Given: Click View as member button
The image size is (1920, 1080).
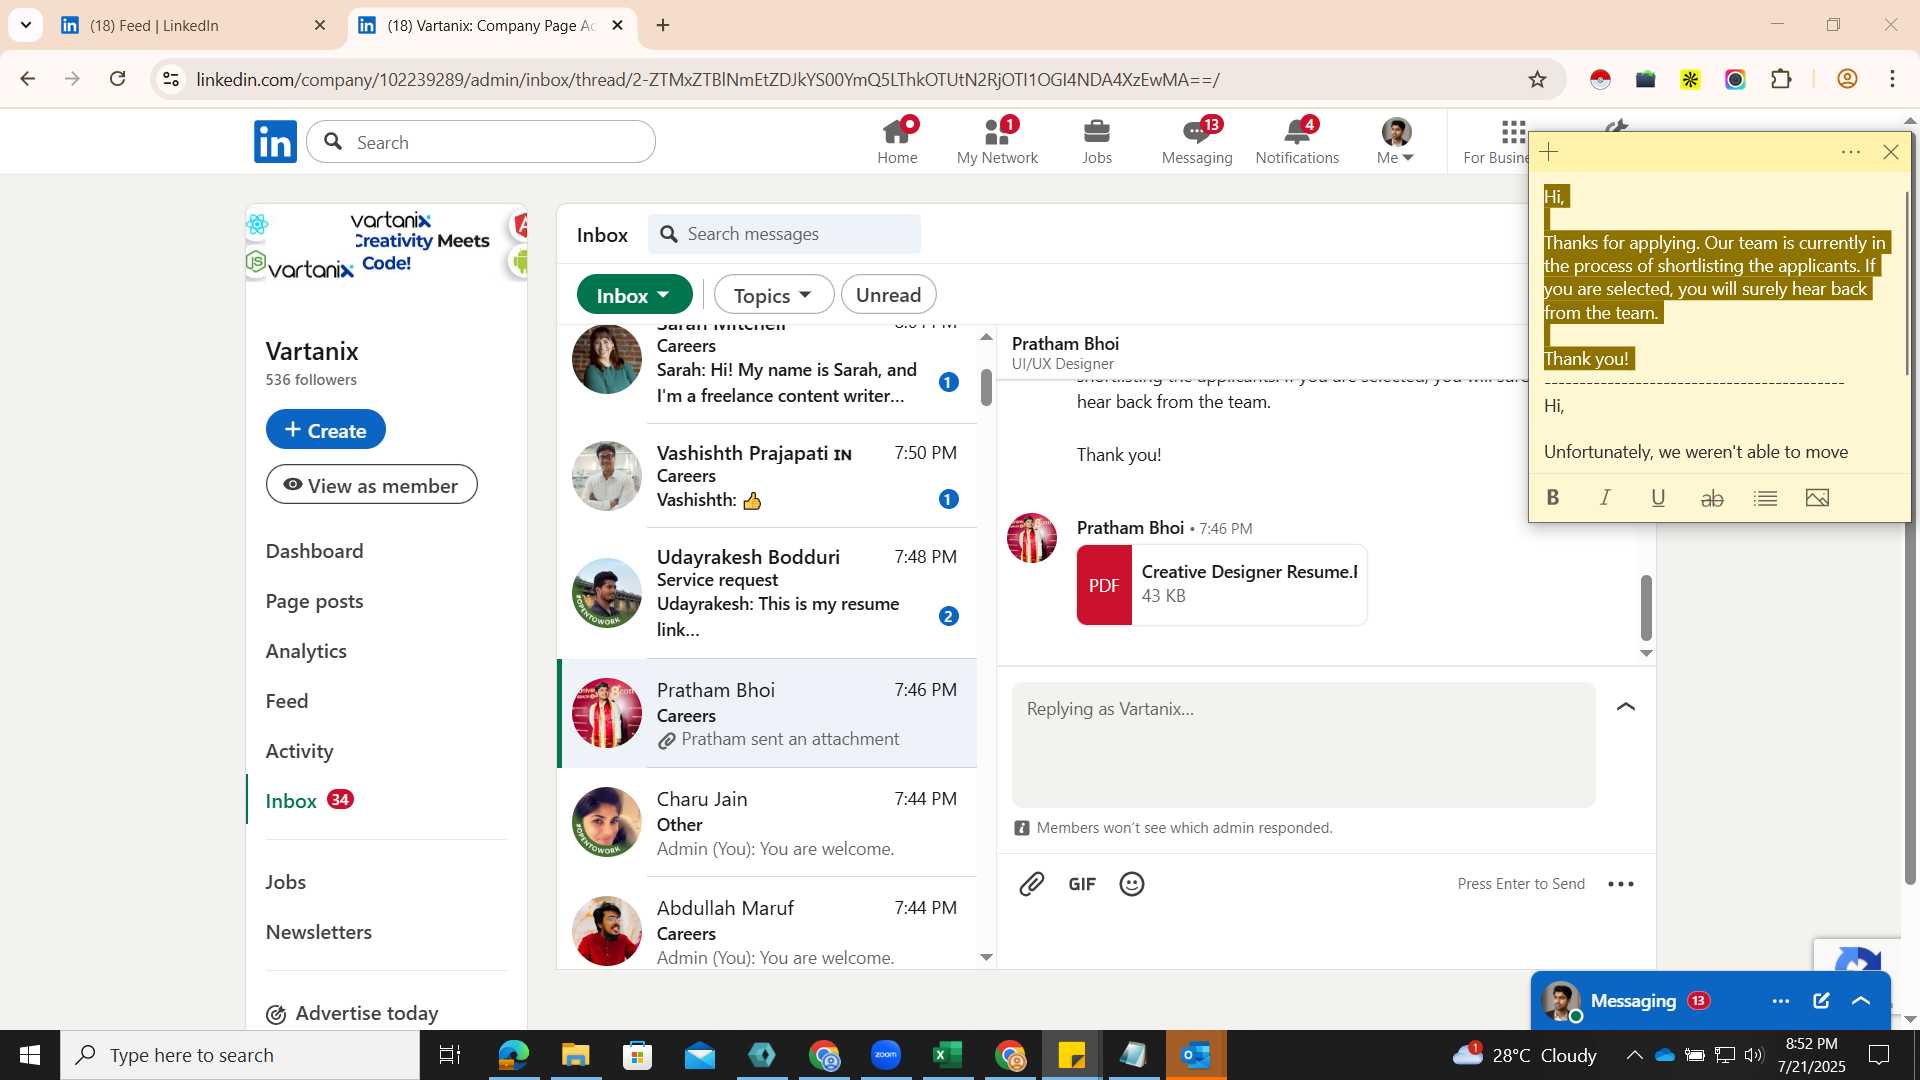Looking at the screenshot, I should [x=371, y=485].
